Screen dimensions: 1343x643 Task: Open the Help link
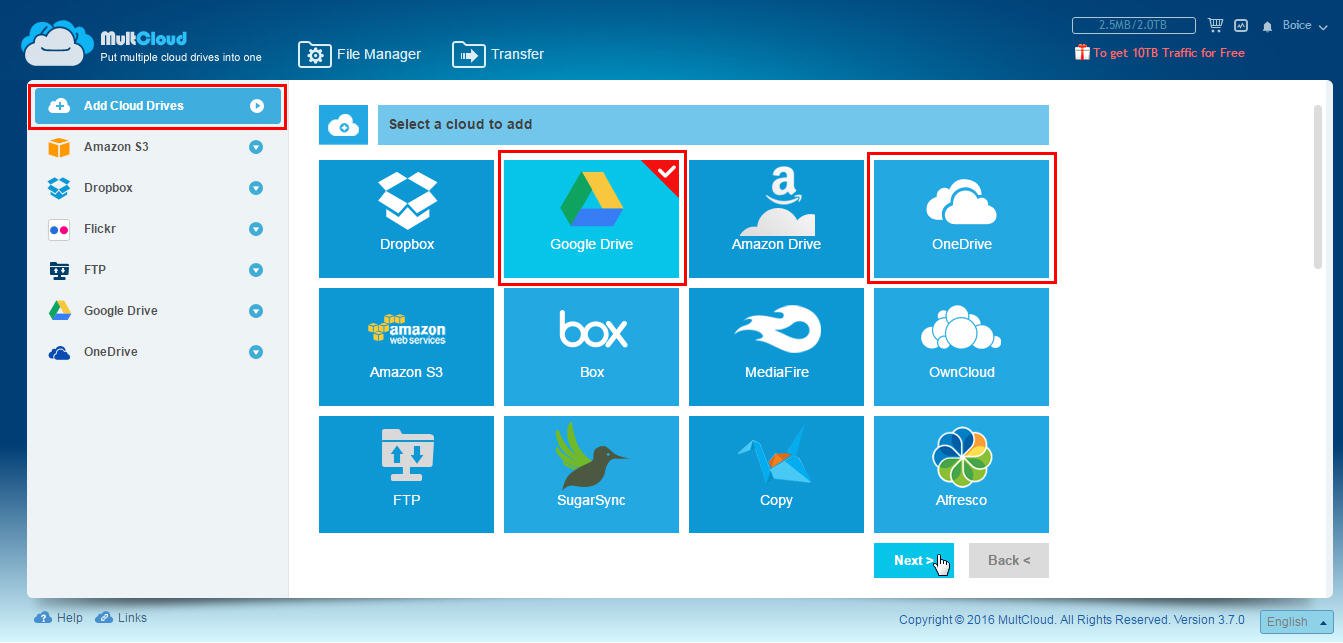coord(59,618)
